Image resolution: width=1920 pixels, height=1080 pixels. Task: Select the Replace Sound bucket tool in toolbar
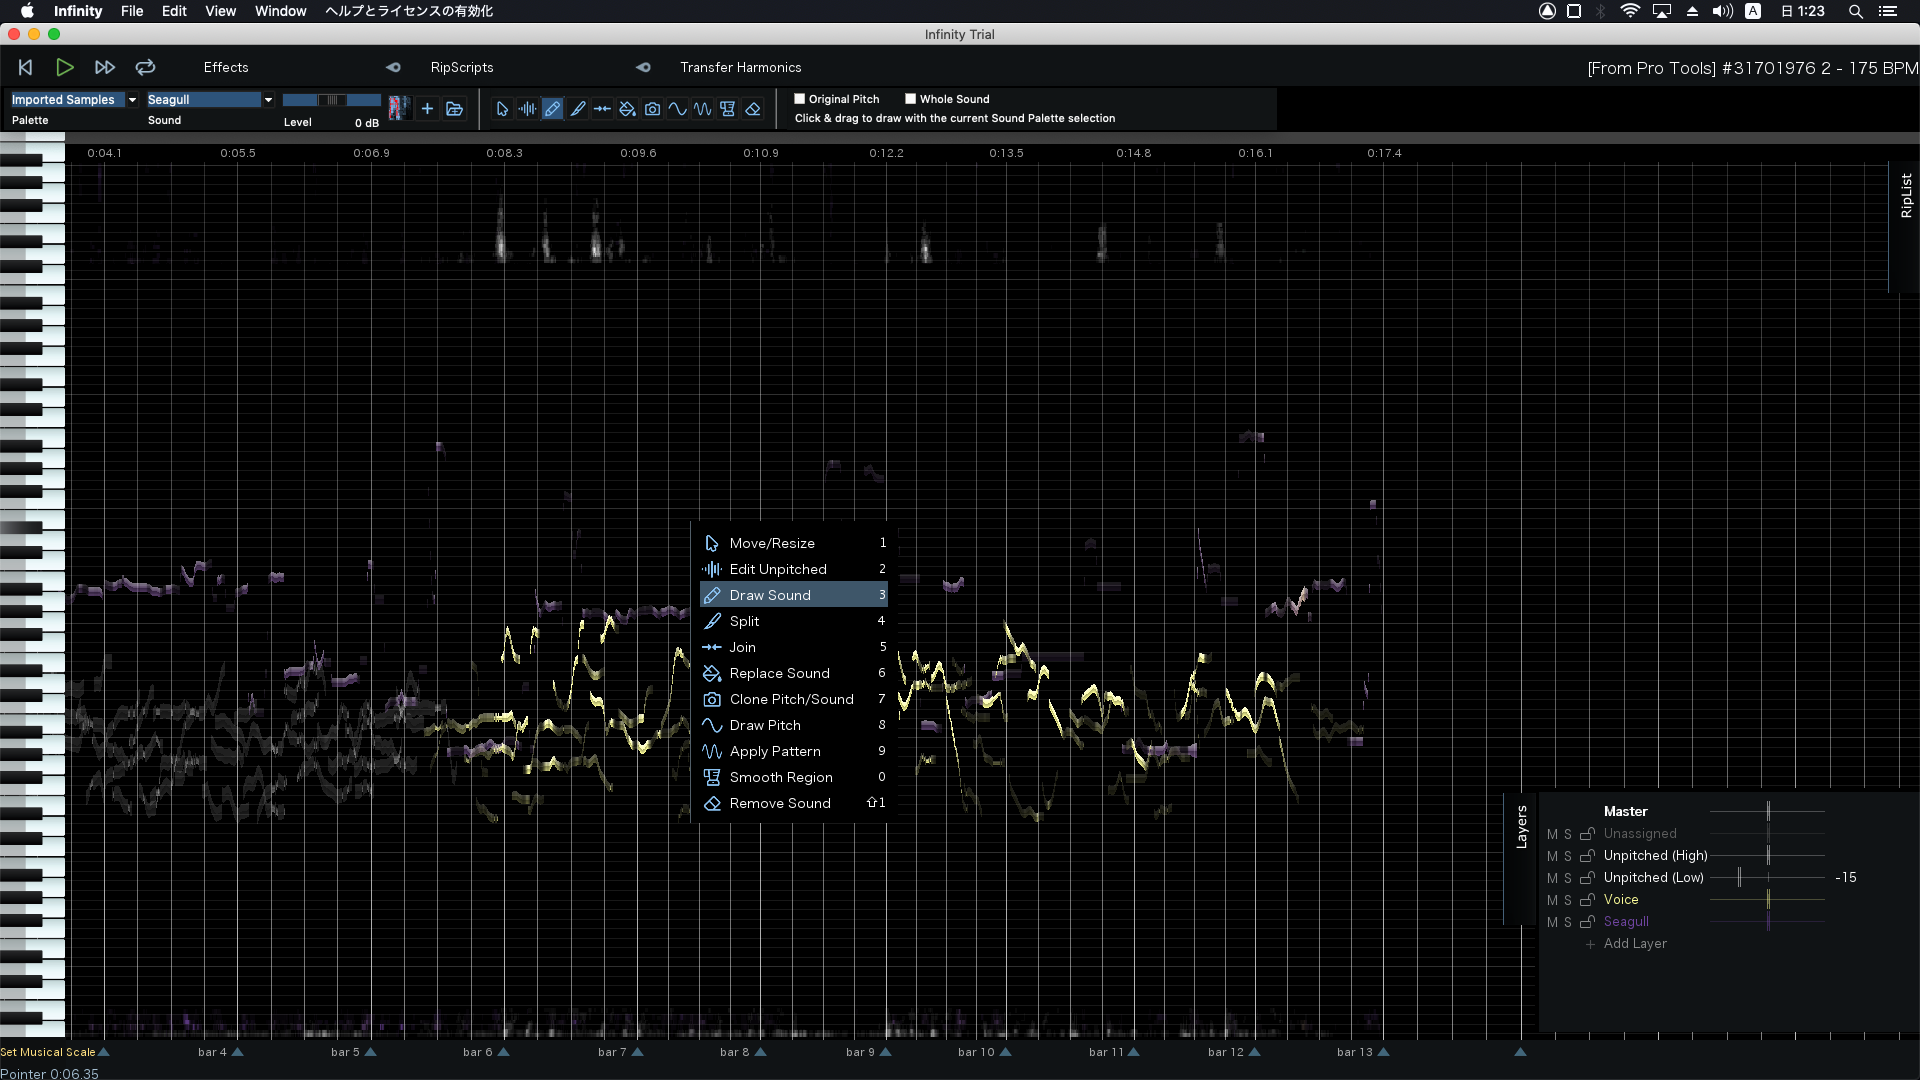pos(627,109)
